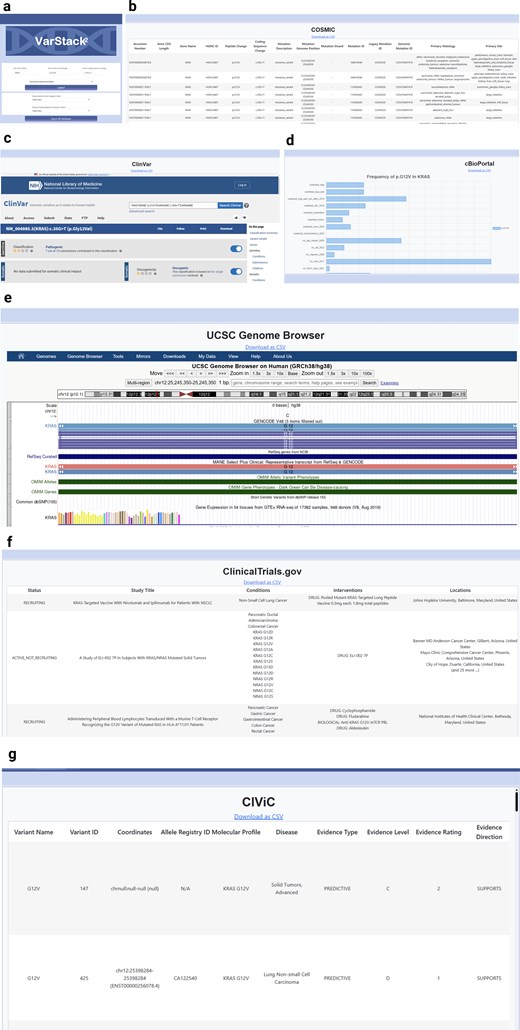Viewport: 520px width, 1030px height.
Task: Click the Cite link in ClinVar variant bar
Action: point(160,229)
